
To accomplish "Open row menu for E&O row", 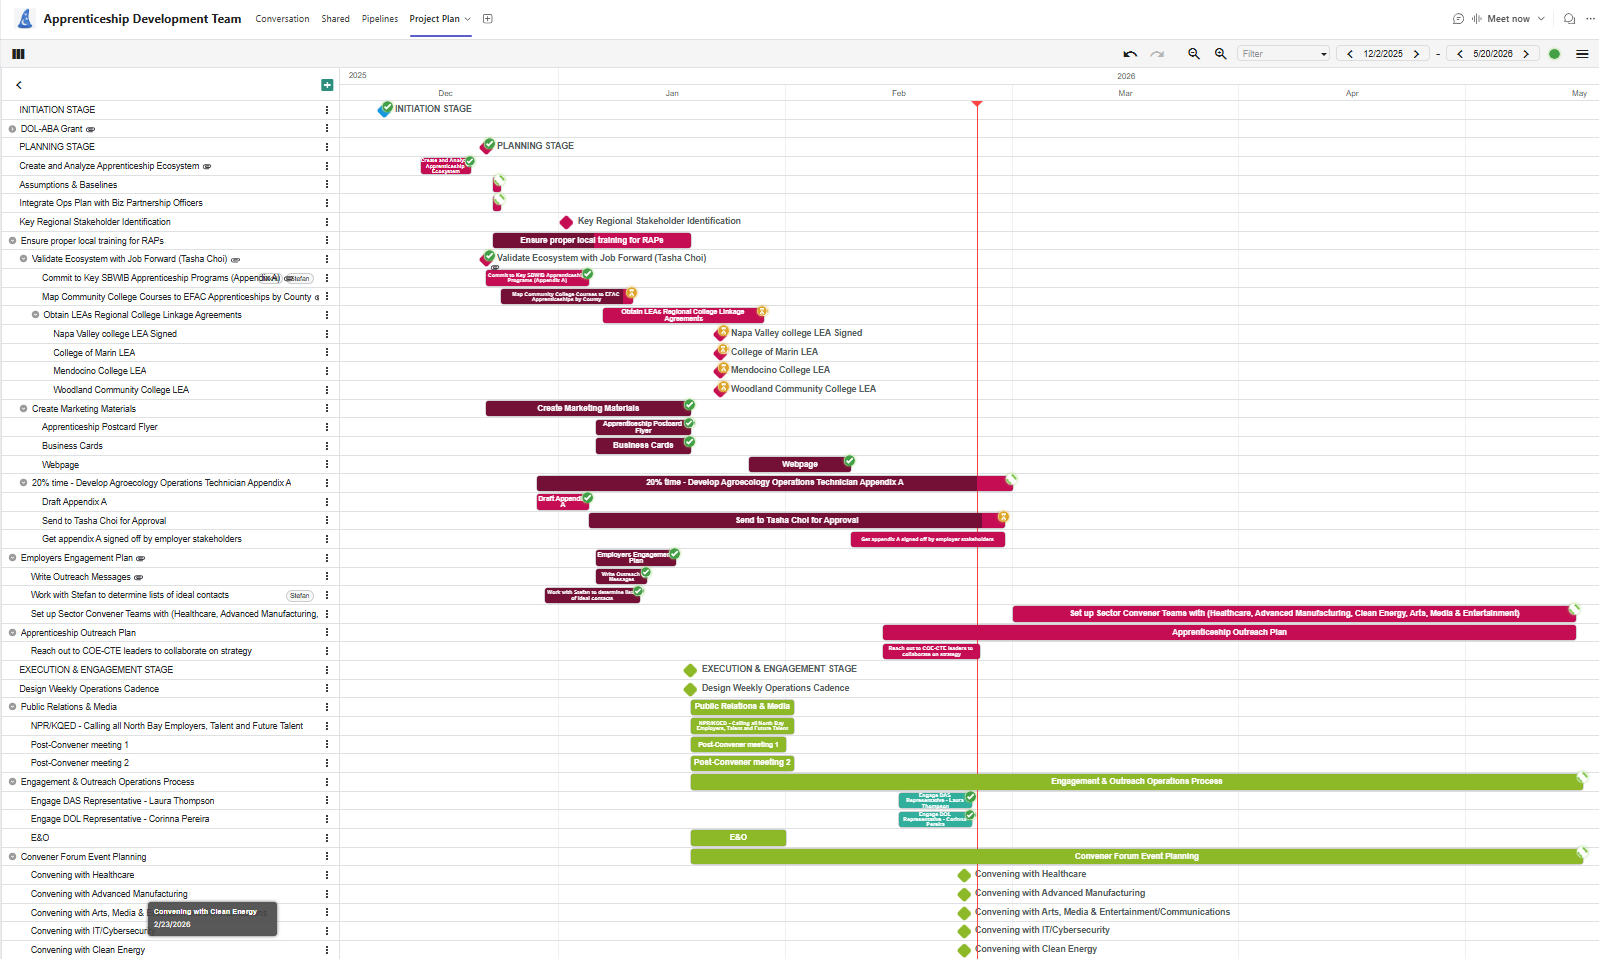I will point(327,837).
